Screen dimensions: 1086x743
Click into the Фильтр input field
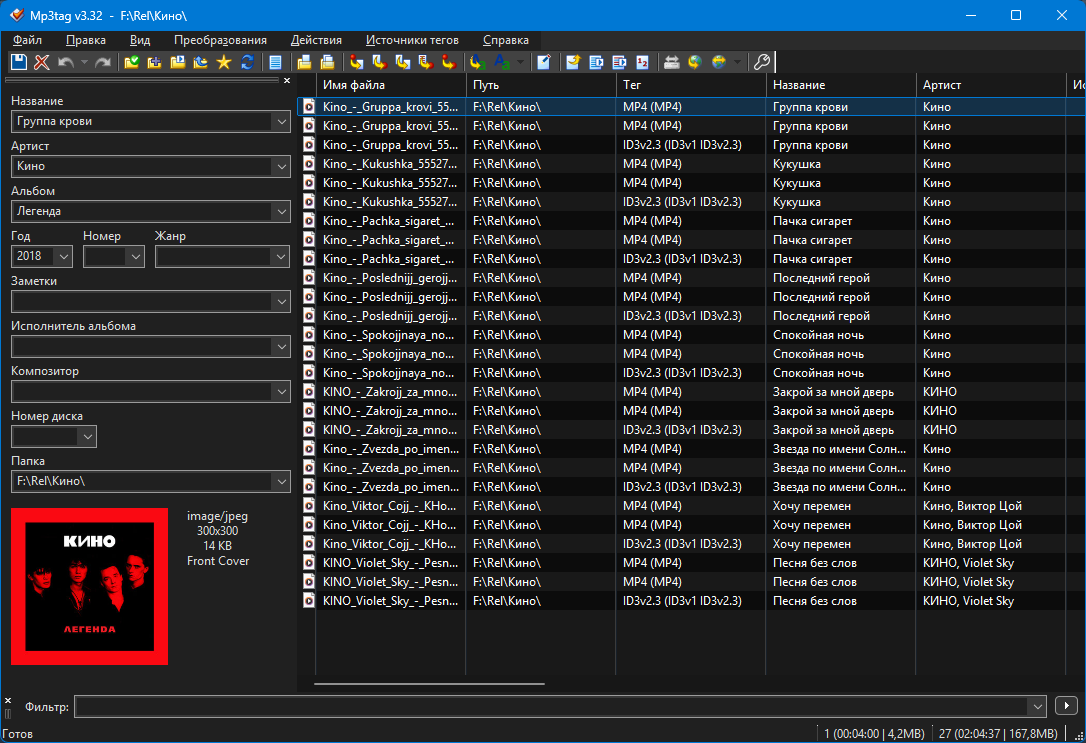tap(550, 707)
